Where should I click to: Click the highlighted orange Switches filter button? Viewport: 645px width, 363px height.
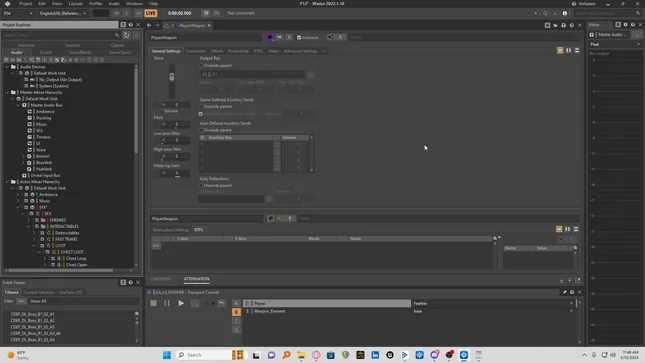[x=236, y=312]
